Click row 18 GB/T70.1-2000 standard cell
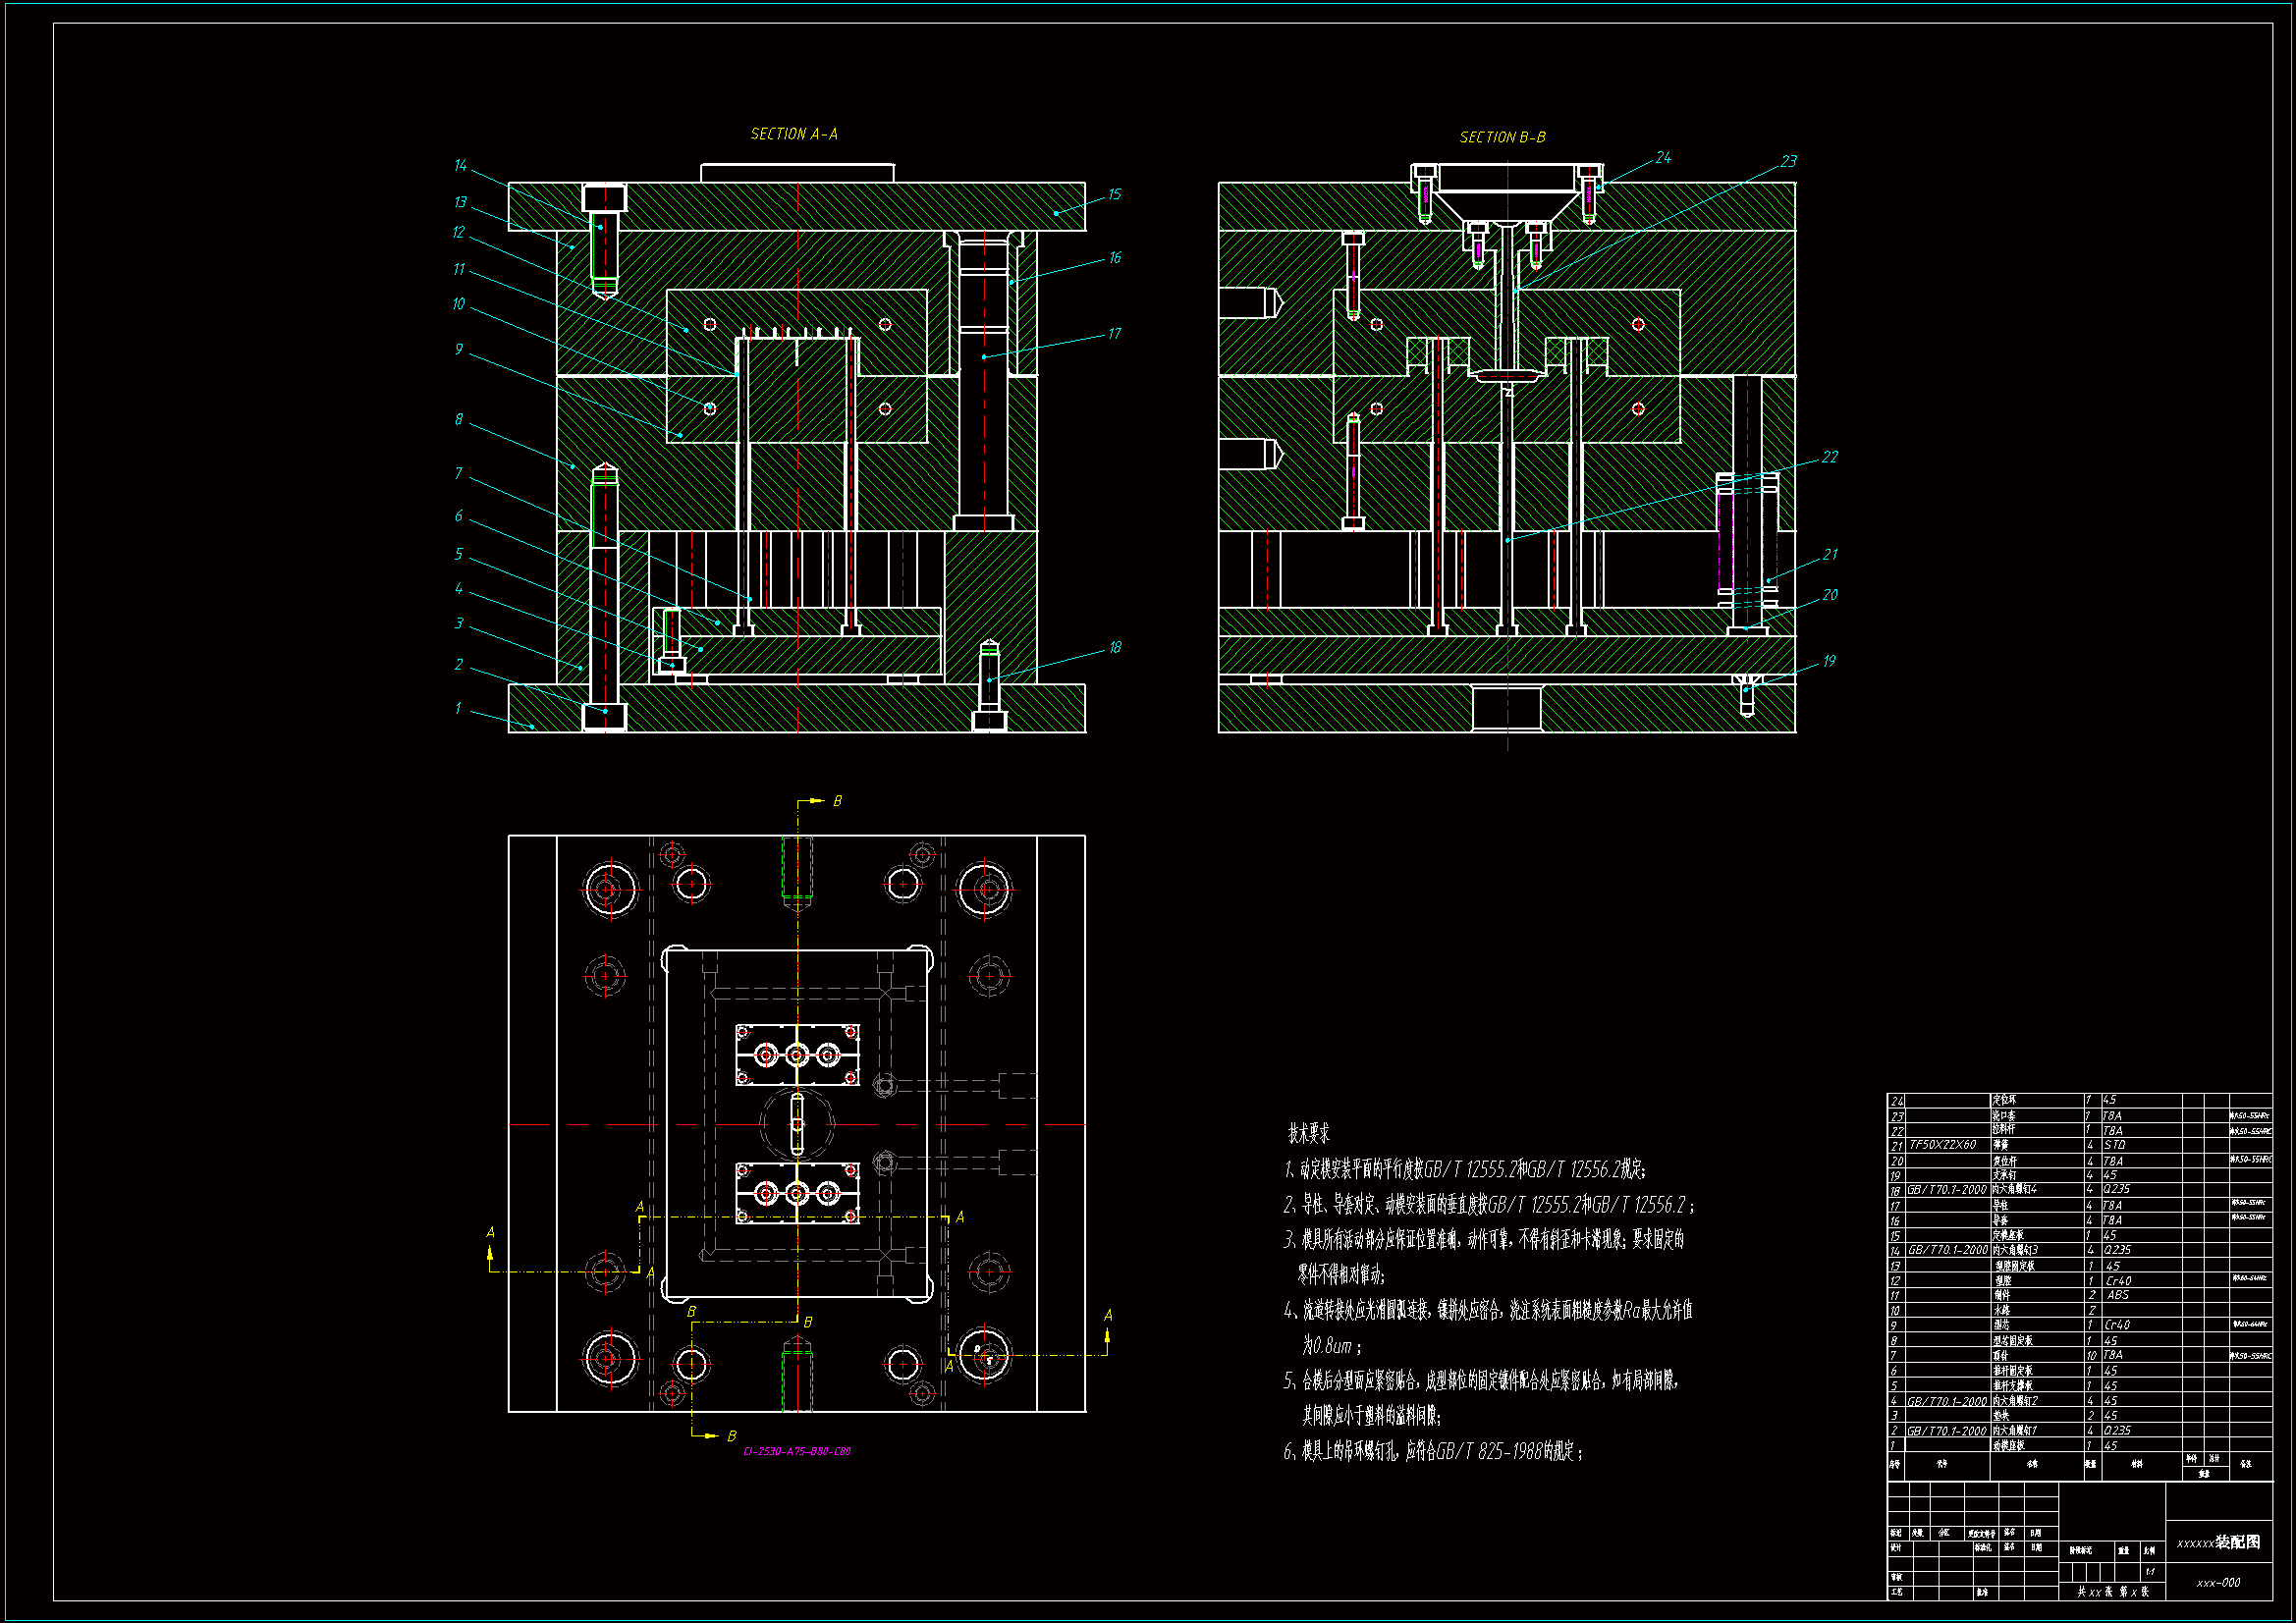The height and width of the screenshot is (1623, 2296). coord(1946,1190)
